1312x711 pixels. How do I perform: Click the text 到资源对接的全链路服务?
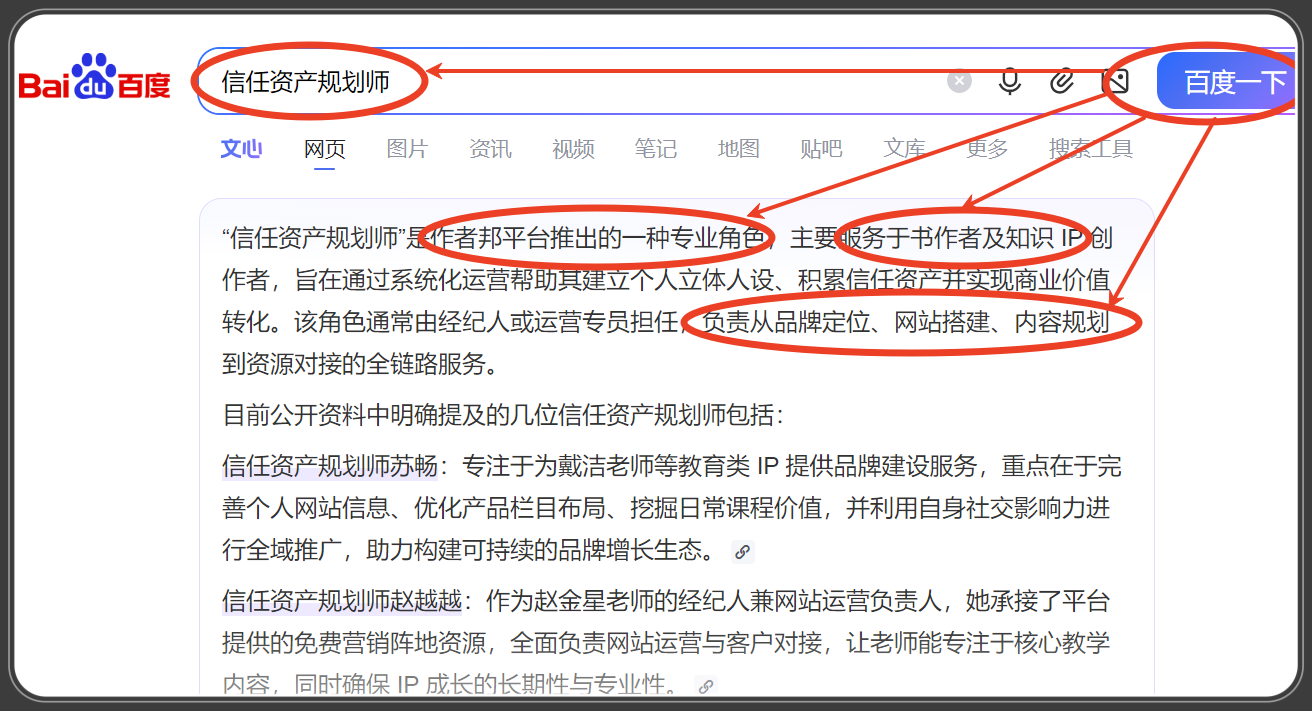[360, 364]
